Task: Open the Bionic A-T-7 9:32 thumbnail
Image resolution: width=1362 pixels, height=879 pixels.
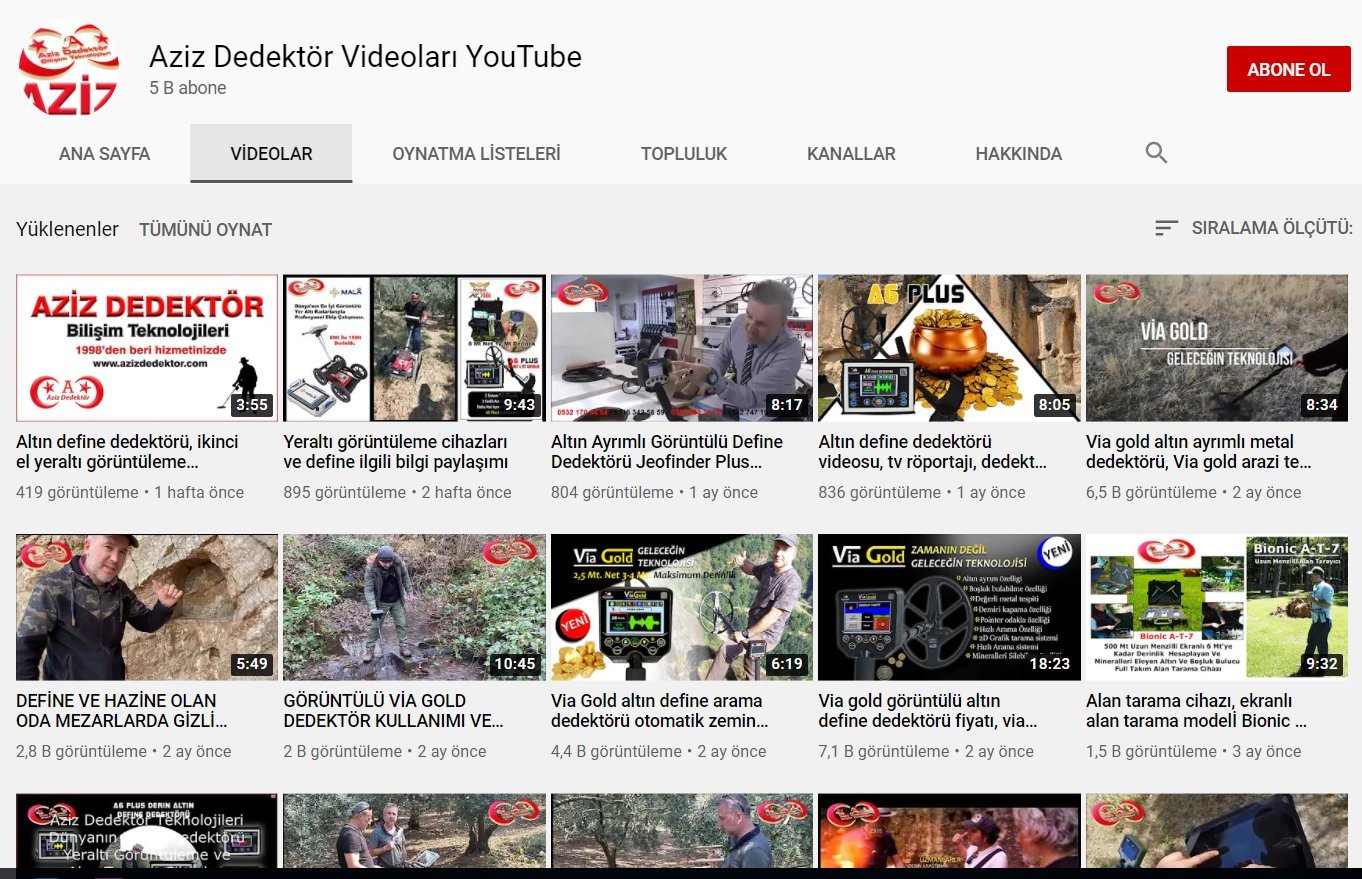Action: [x=1217, y=607]
